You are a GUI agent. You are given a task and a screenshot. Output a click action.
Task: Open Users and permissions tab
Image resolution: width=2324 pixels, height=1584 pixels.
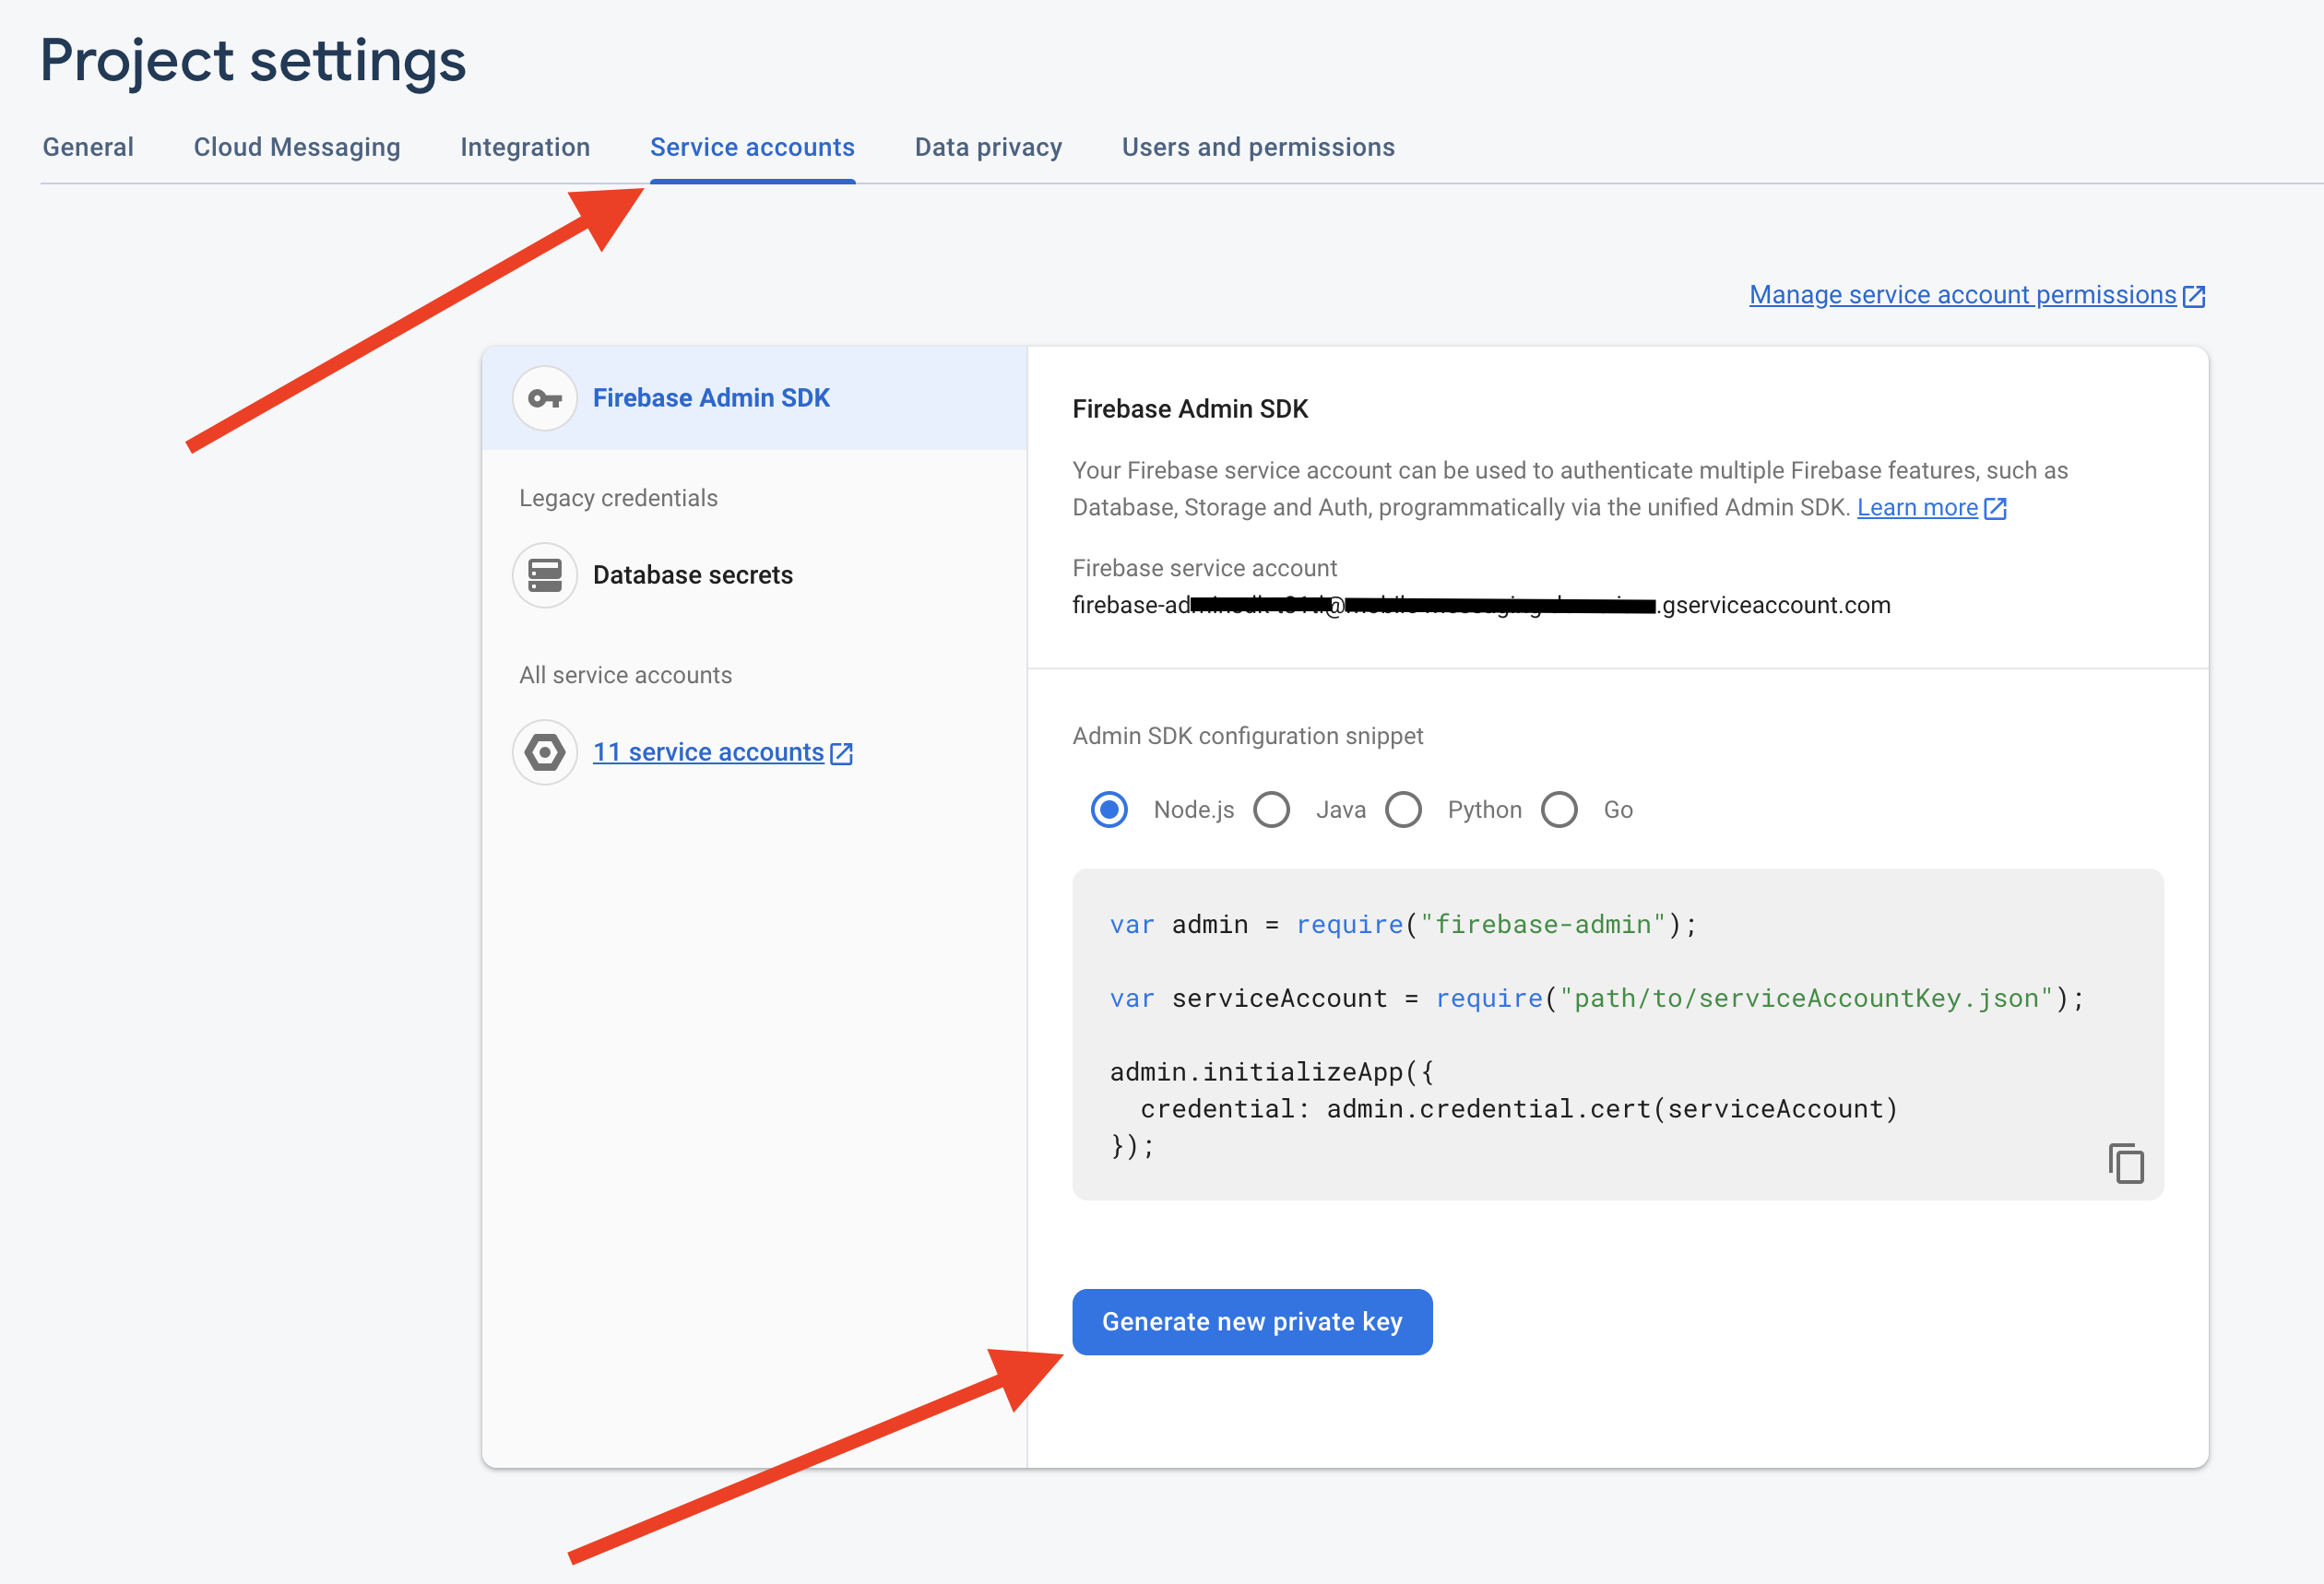pyautogui.click(x=1258, y=147)
